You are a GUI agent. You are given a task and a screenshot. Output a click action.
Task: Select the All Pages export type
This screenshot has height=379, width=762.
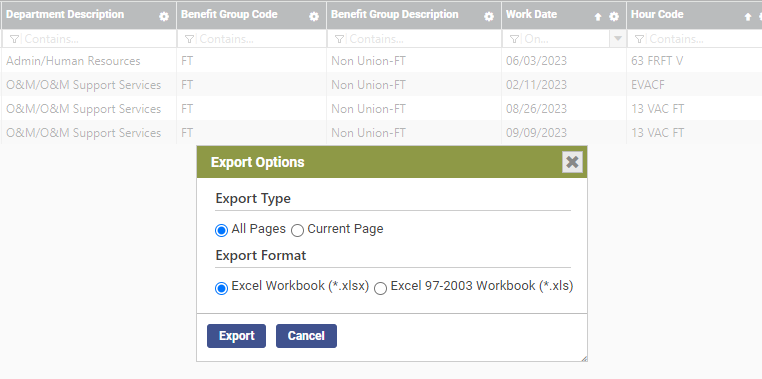[x=221, y=230]
